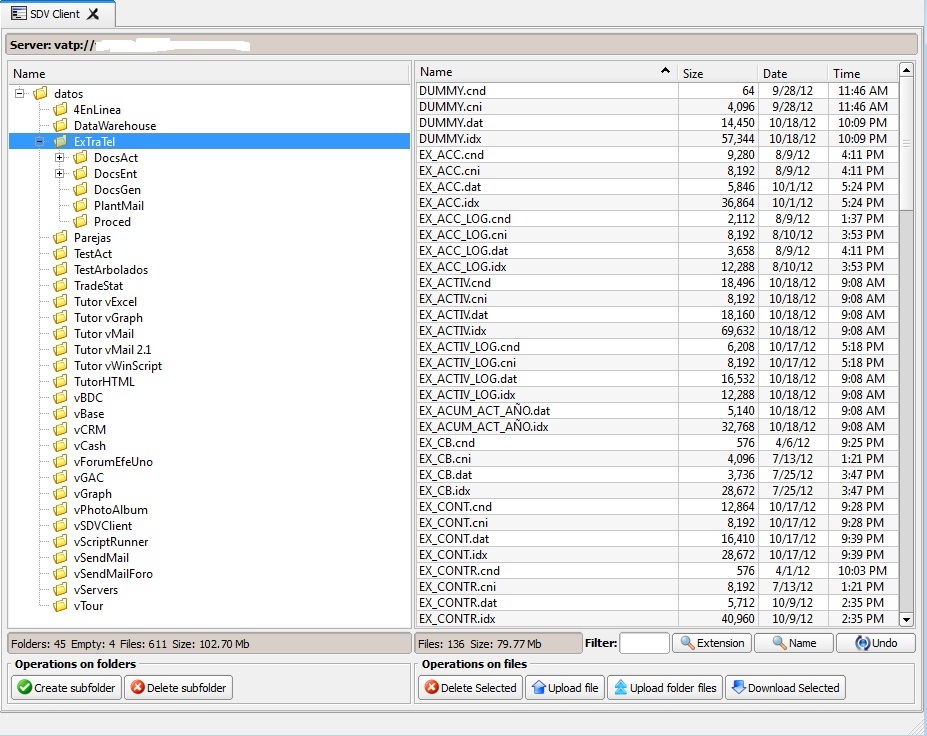Collapse the datos root folder
Screen dimensions: 927x736
20,93
